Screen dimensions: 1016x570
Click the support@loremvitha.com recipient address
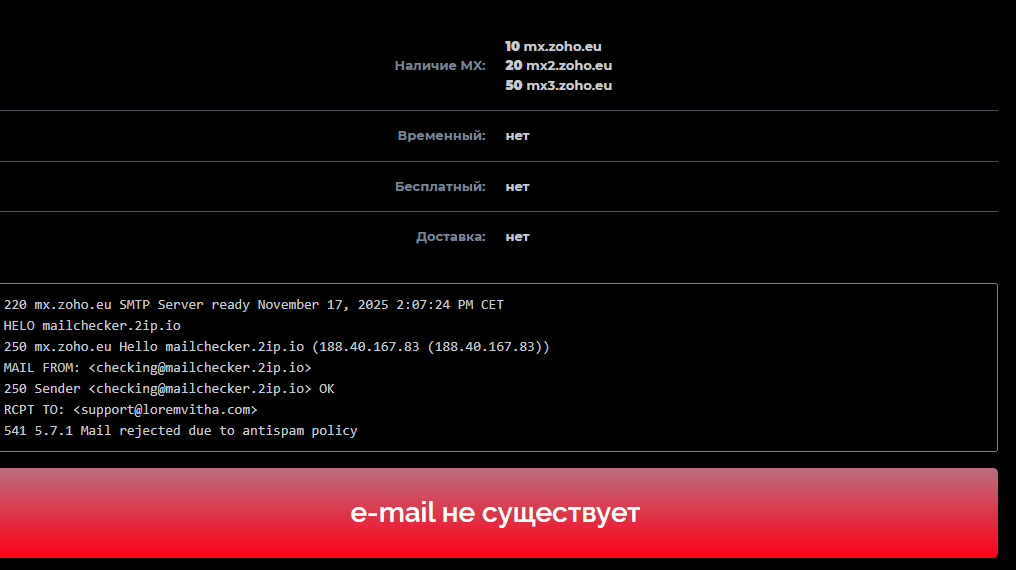coord(165,410)
